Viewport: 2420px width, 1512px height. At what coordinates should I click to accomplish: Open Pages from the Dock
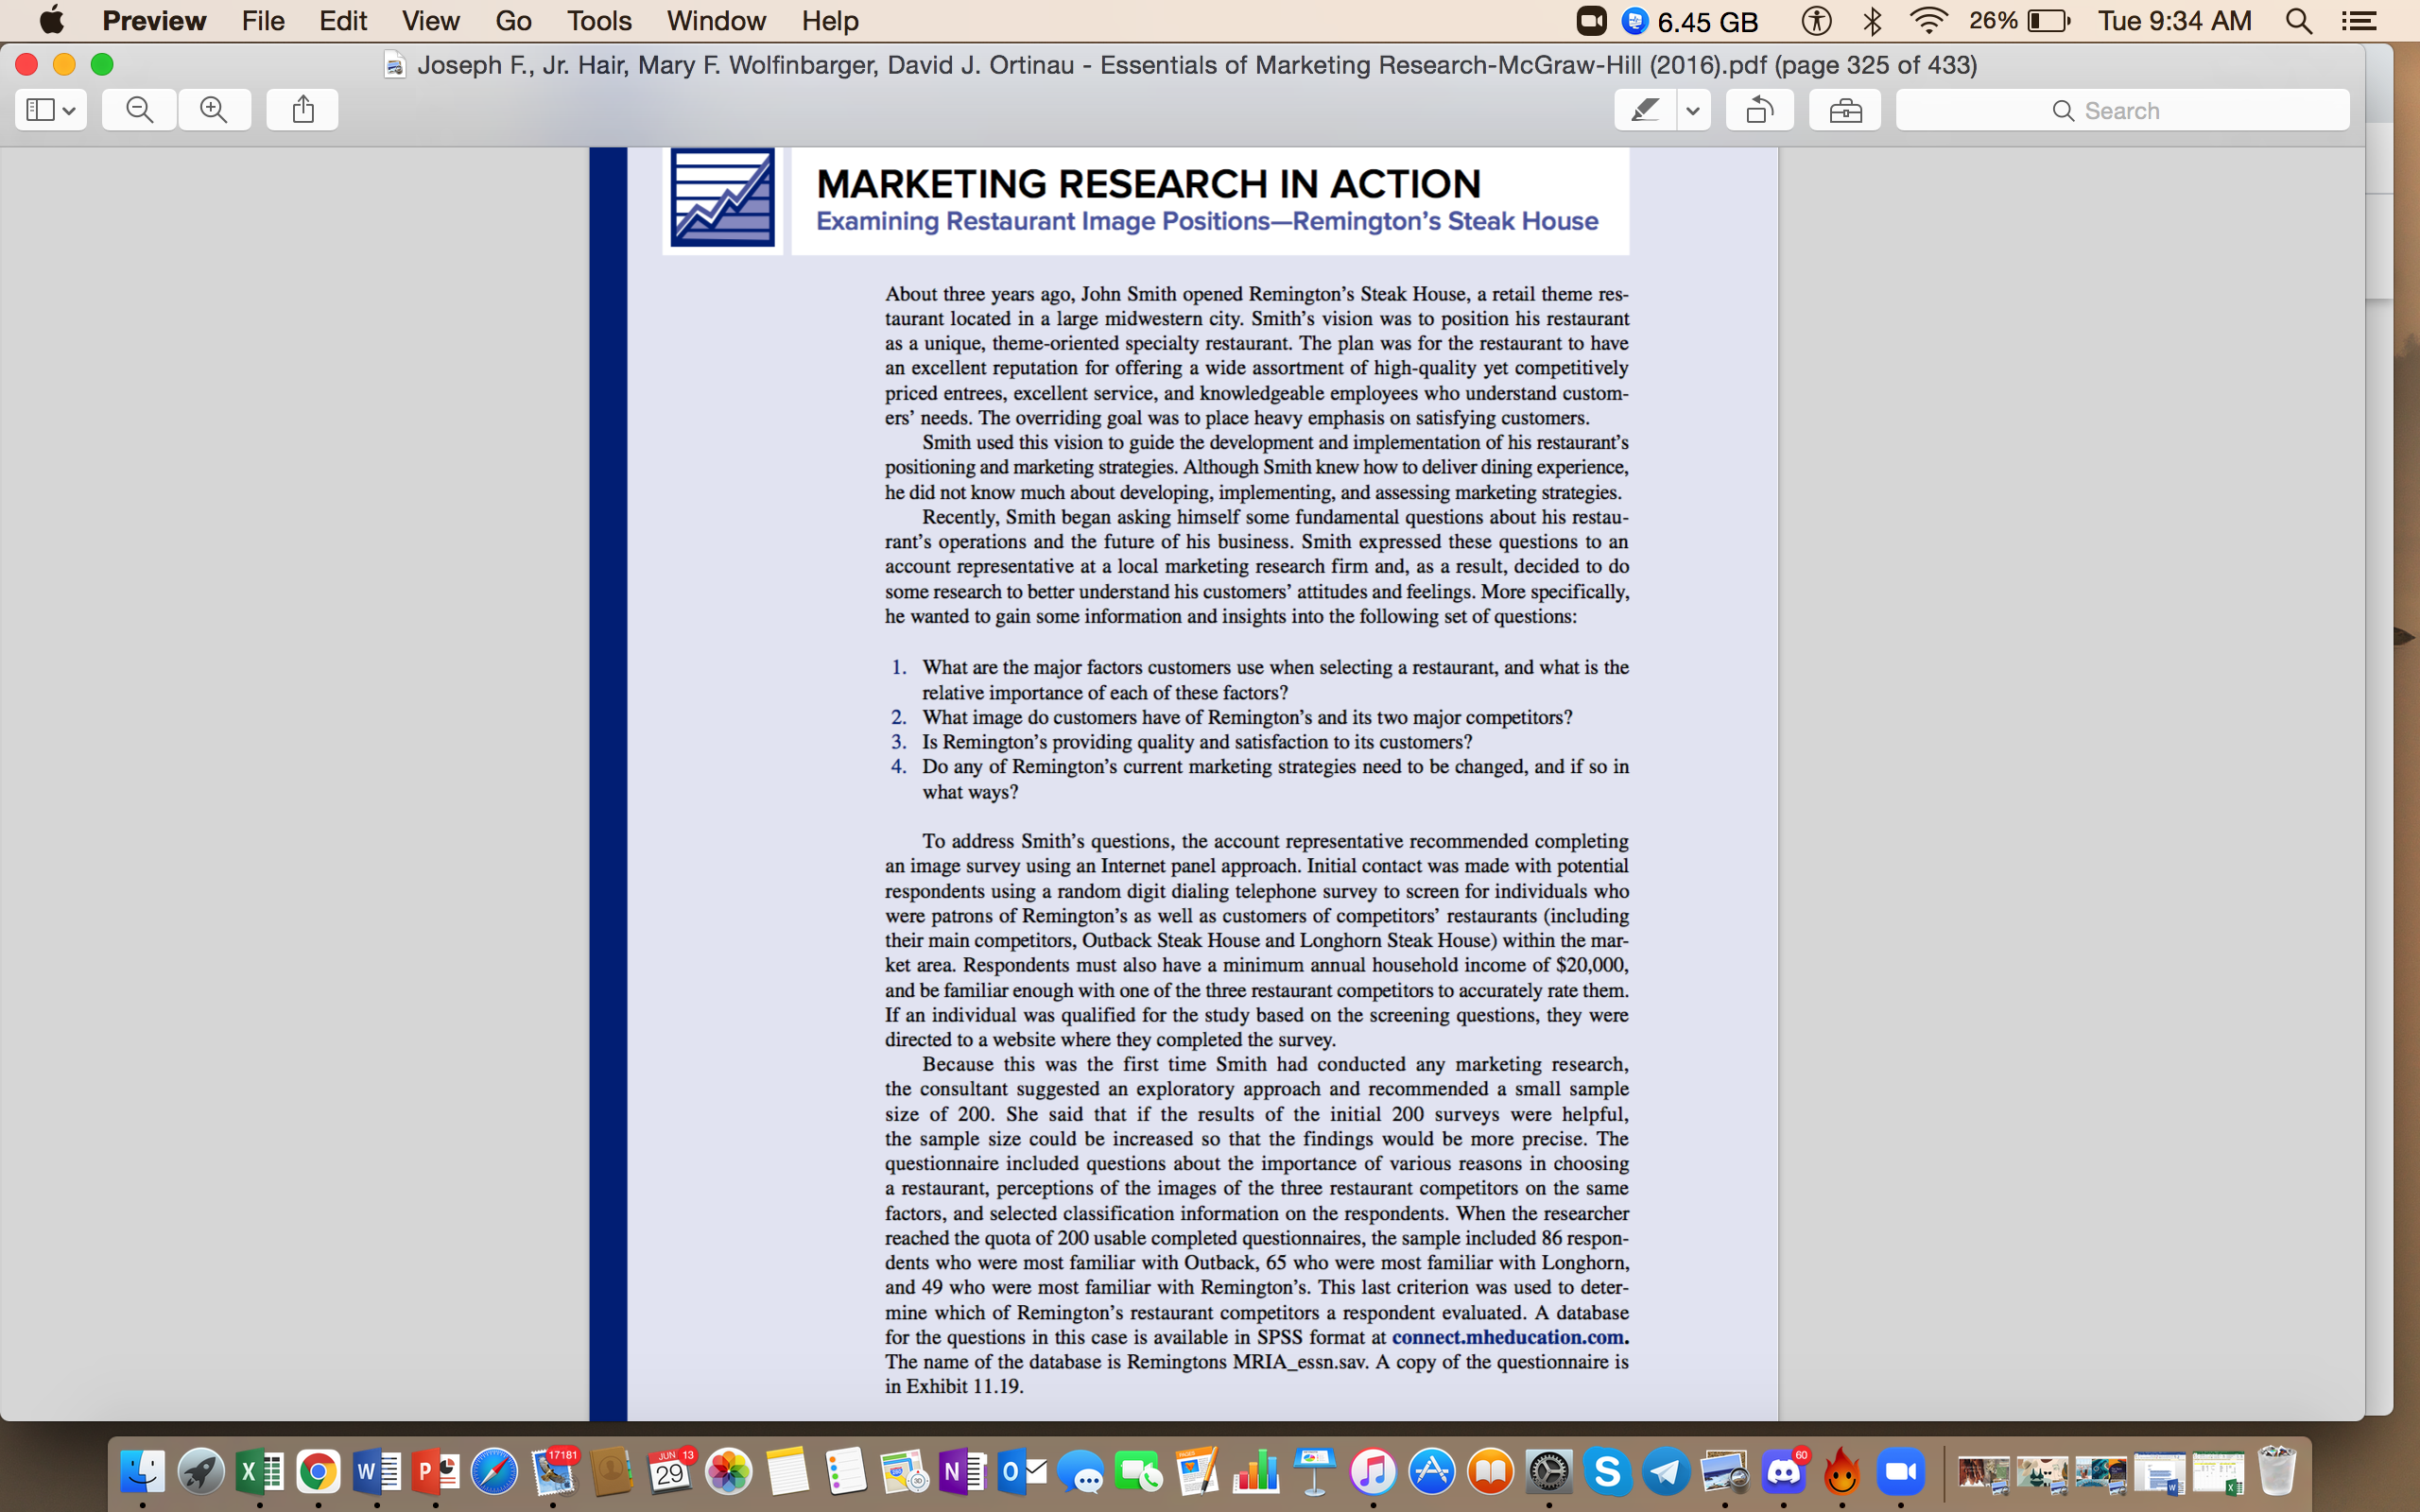click(x=1197, y=1472)
